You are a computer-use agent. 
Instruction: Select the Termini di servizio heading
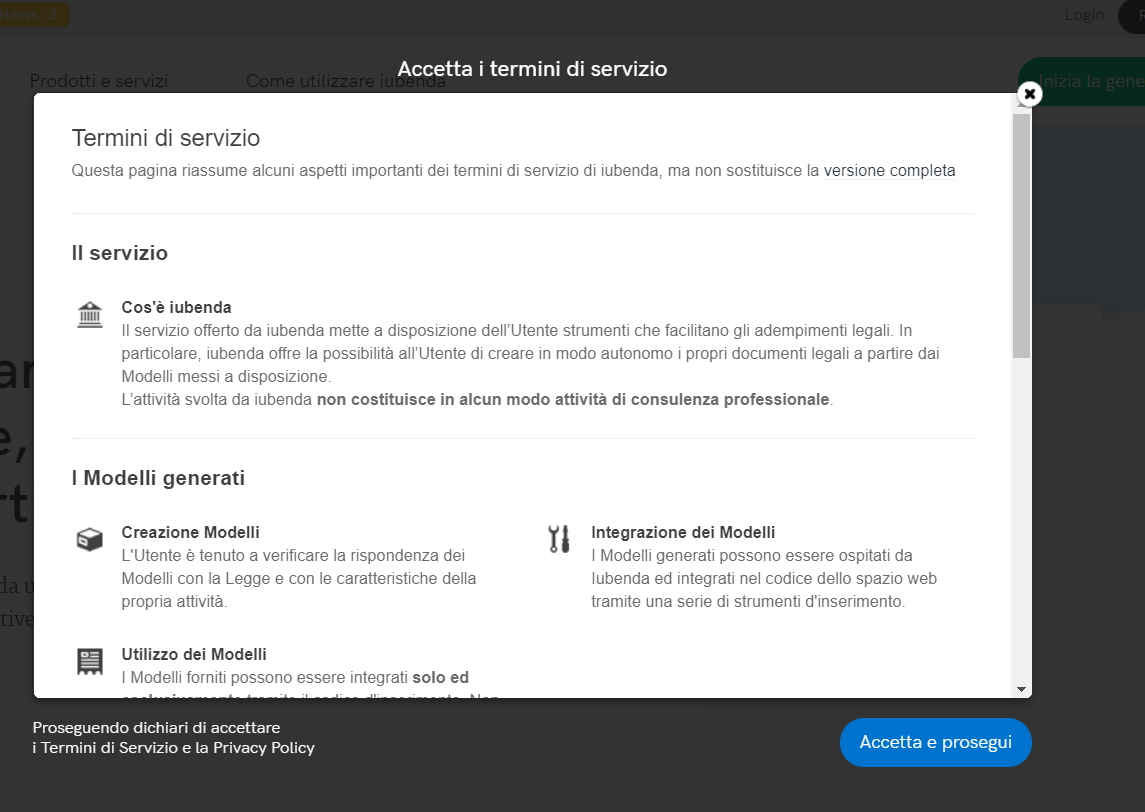(166, 138)
